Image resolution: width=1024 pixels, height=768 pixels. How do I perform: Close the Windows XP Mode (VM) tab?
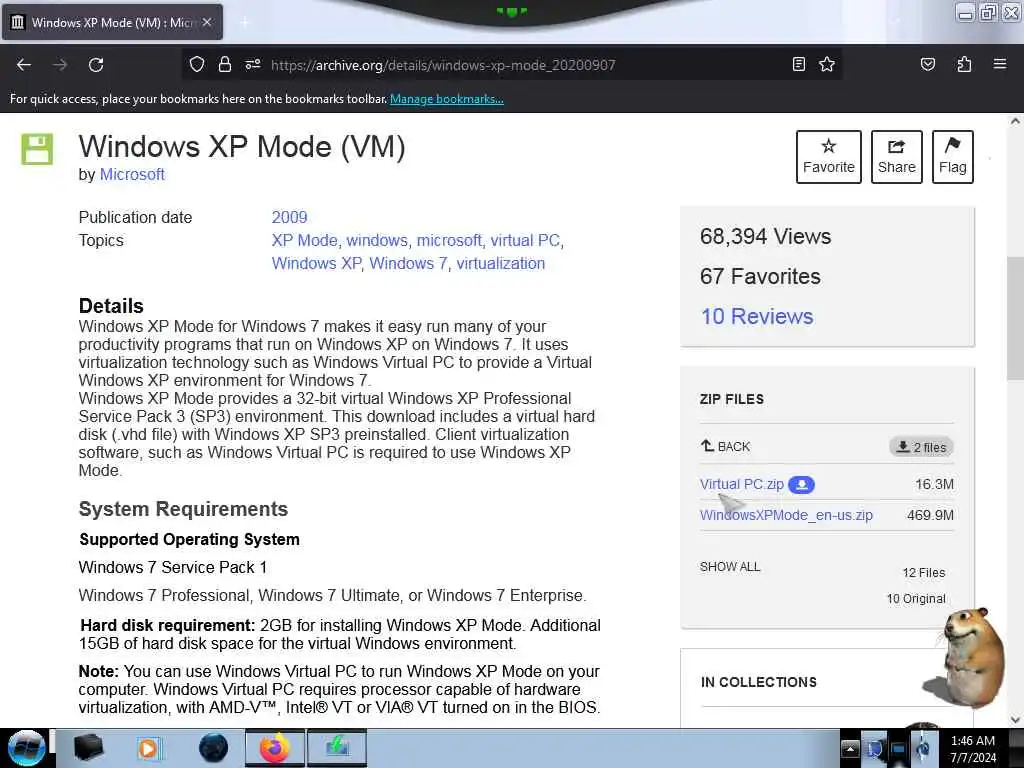tap(207, 22)
